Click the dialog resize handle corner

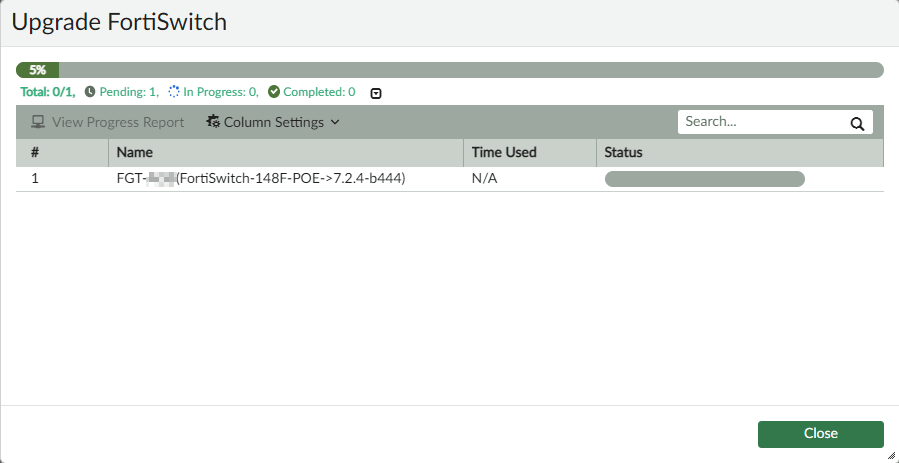(x=891, y=455)
